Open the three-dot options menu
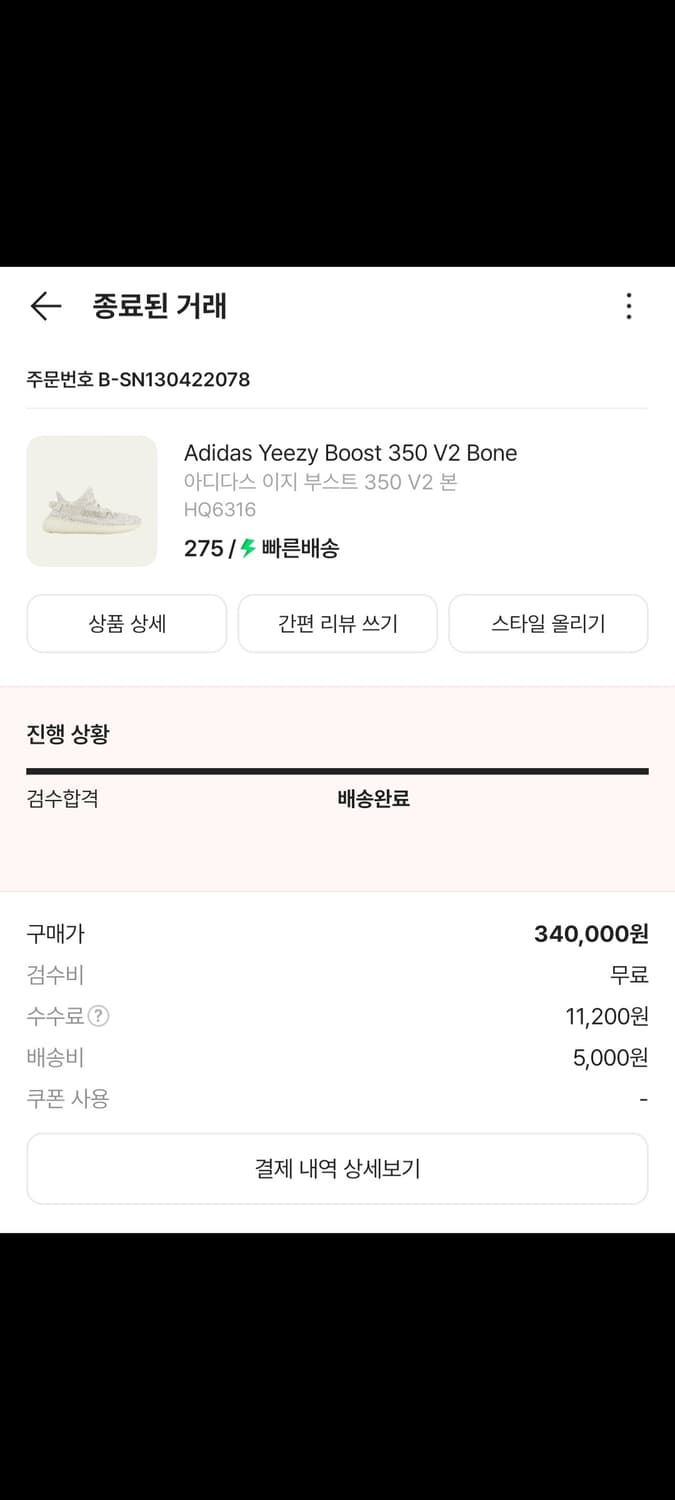The image size is (675, 1500). 628,307
